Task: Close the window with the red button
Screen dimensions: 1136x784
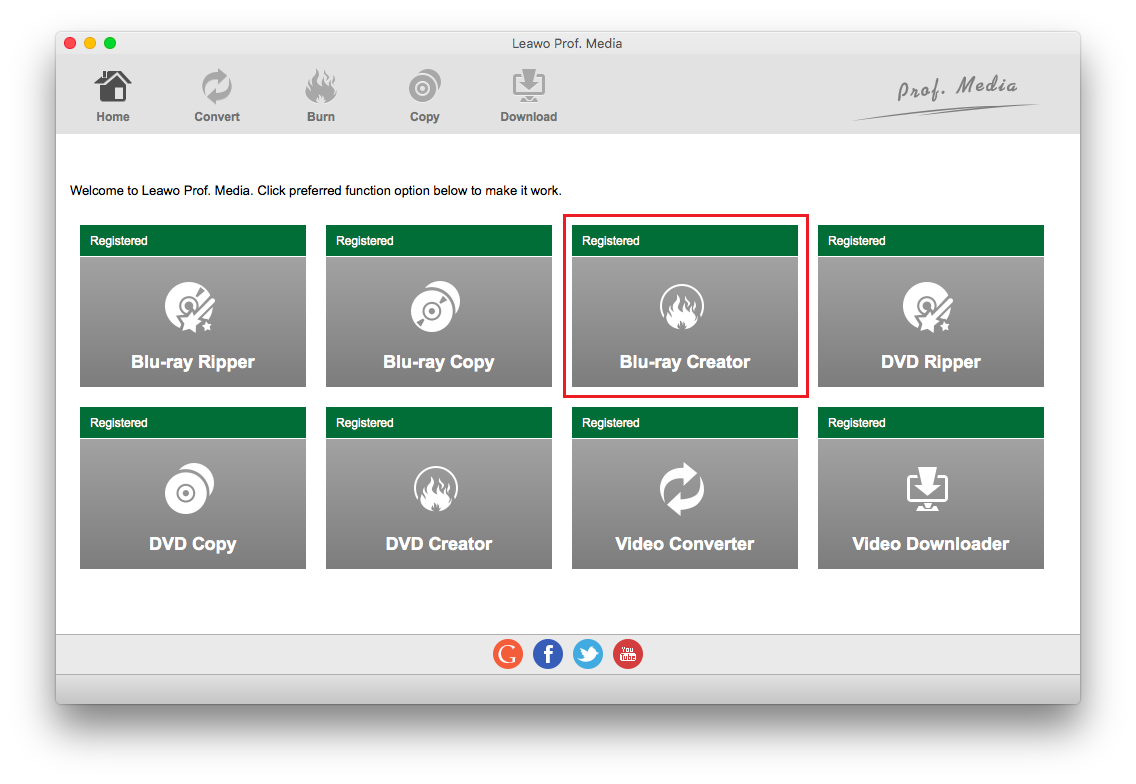Action: pos(70,43)
